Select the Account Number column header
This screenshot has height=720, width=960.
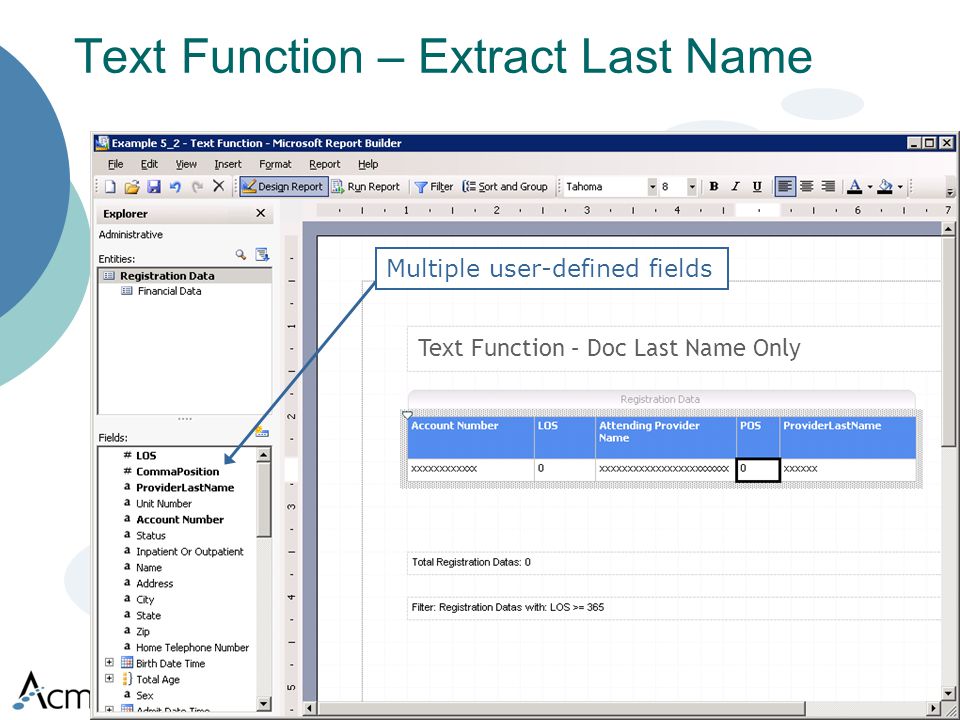click(x=471, y=437)
